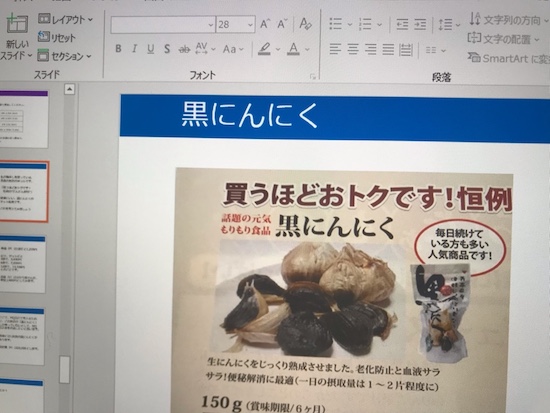Open the line spacing options

point(449,25)
